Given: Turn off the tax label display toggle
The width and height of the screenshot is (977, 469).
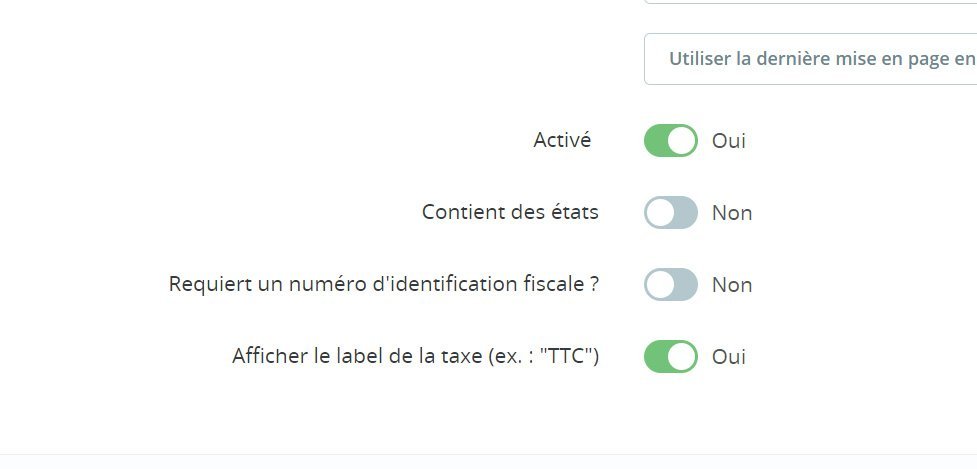Looking at the screenshot, I should (670, 357).
